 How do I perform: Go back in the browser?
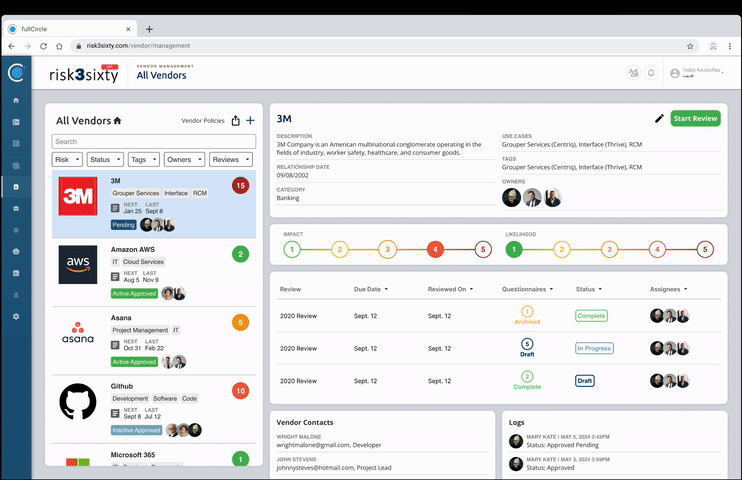pos(12,46)
